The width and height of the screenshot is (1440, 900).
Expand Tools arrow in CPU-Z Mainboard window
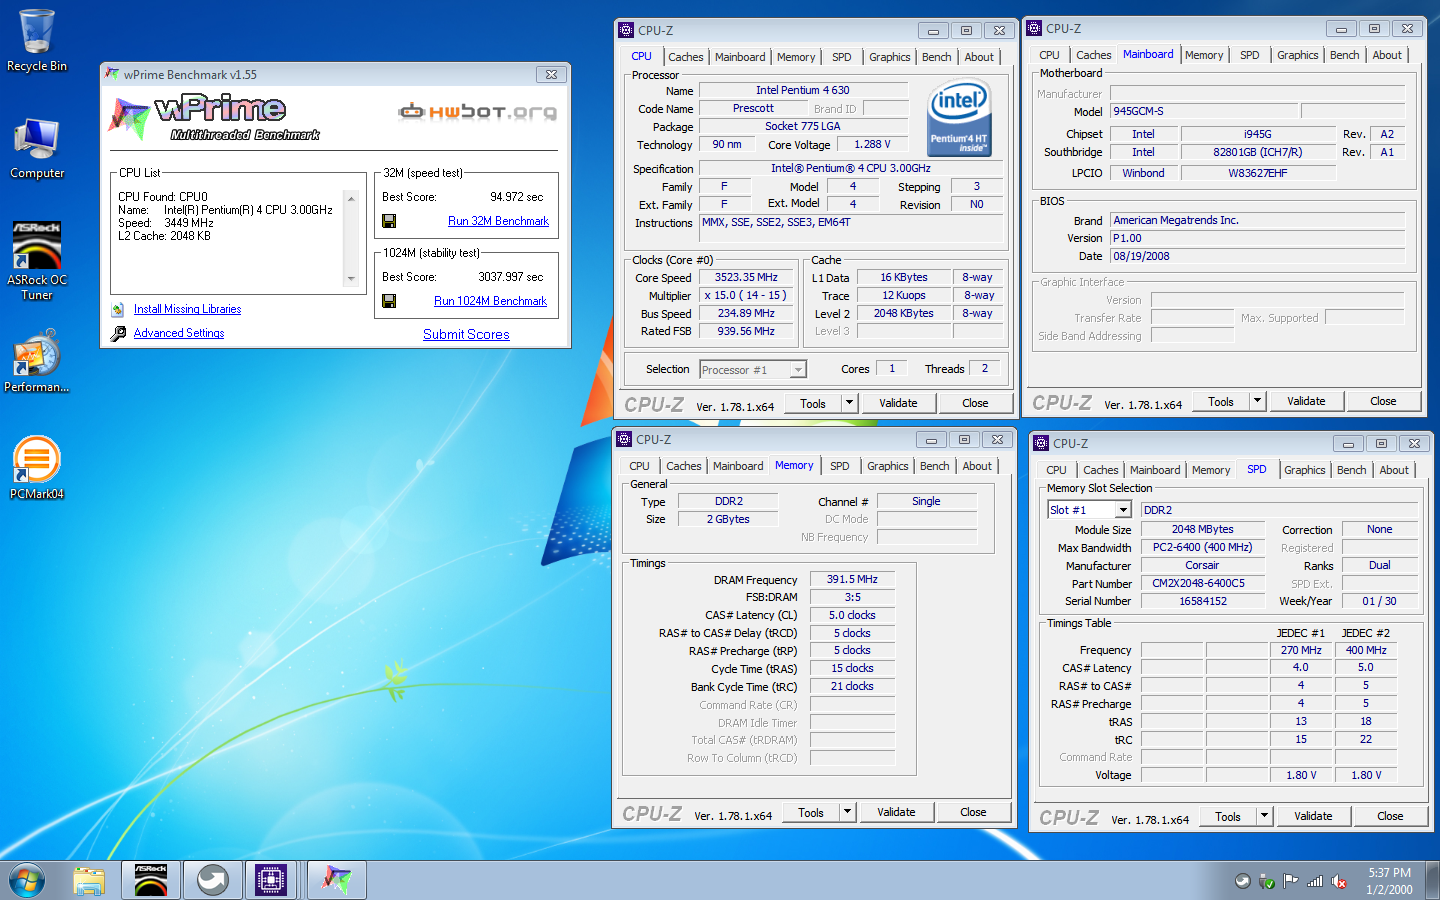point(1257,401)
